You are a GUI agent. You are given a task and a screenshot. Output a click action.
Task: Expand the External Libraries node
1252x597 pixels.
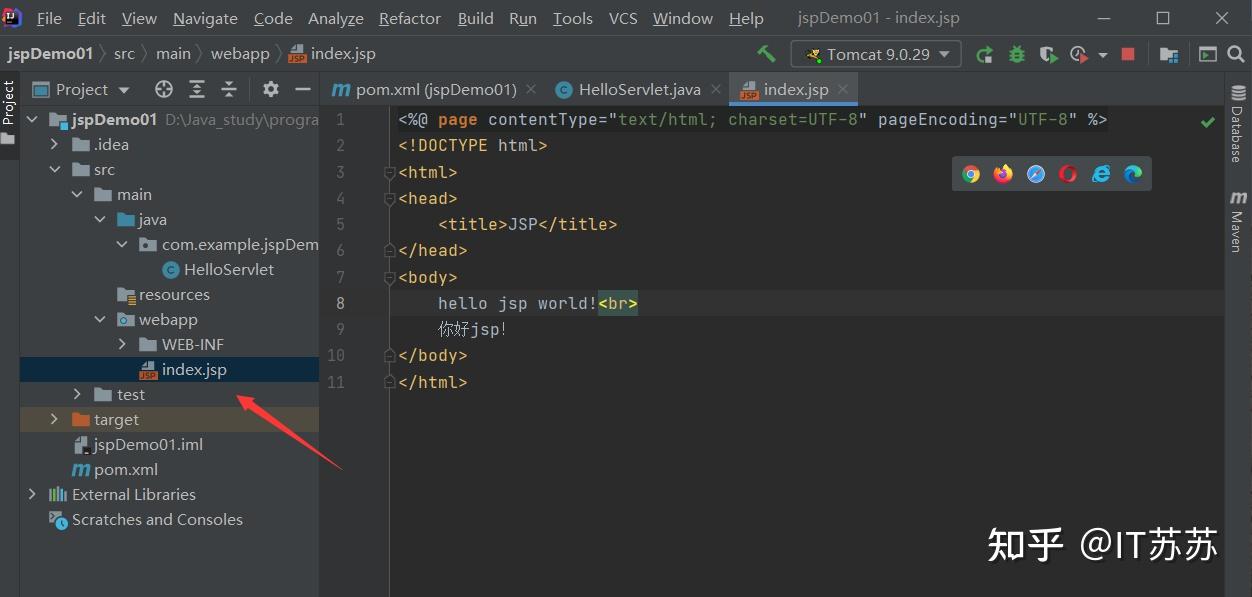32,494
